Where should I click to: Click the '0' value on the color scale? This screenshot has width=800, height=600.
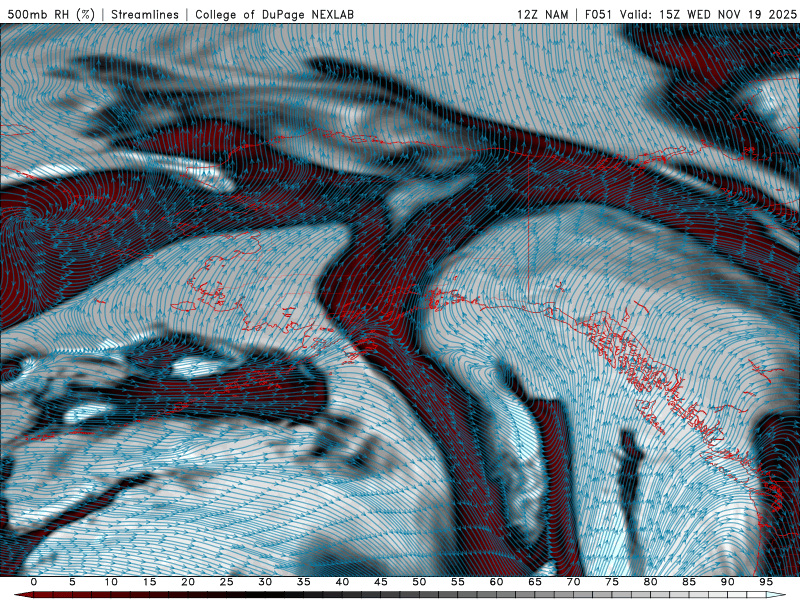34,582
